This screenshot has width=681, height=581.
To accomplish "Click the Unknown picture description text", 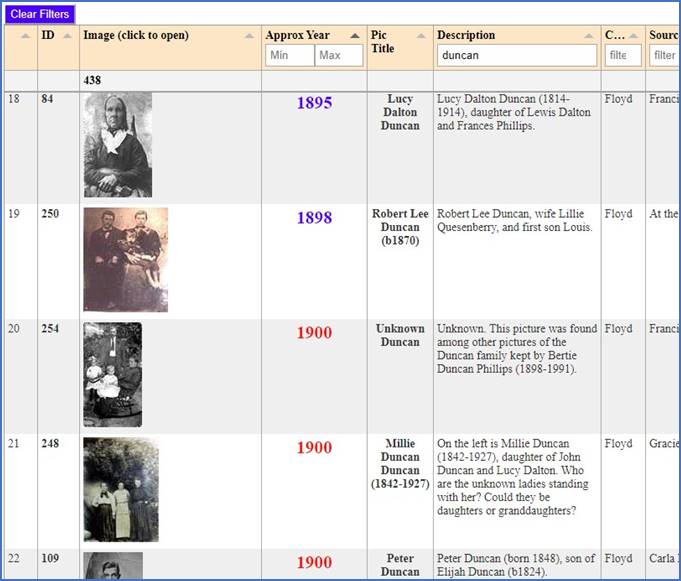I will point(517,349).
